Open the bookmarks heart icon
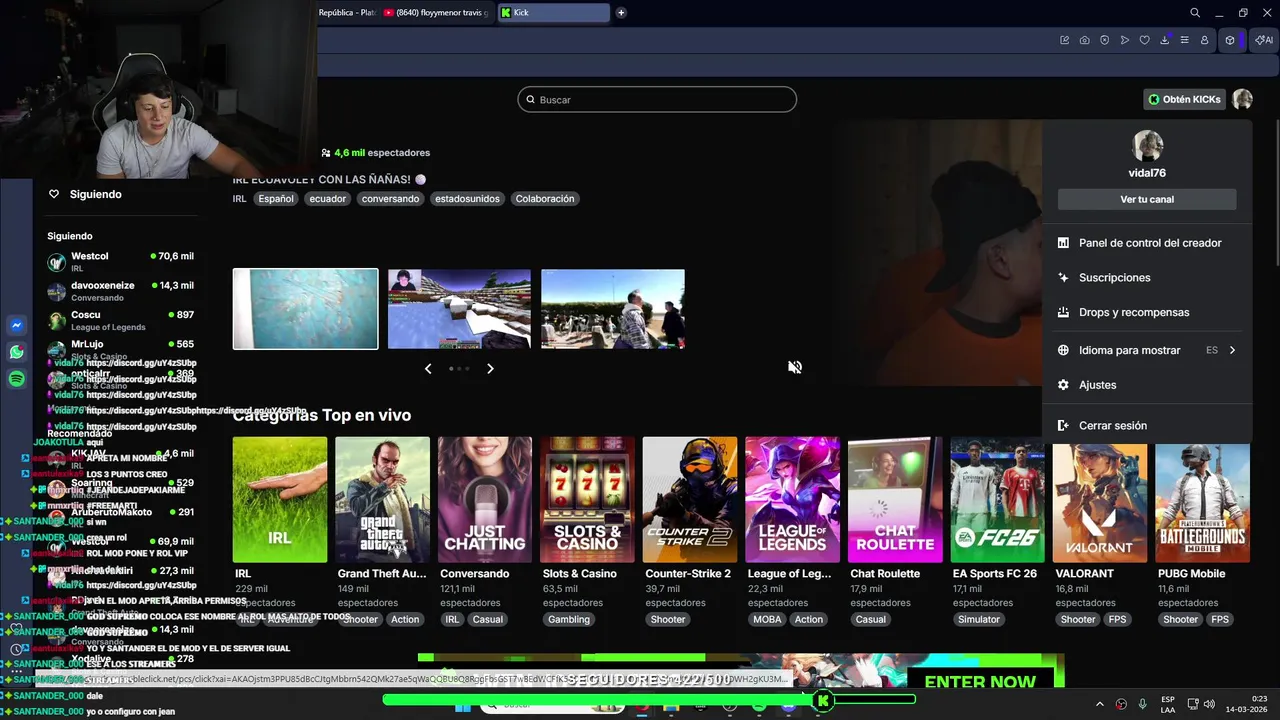This screenshot has width=1280, height=720. coord(1145,40)
